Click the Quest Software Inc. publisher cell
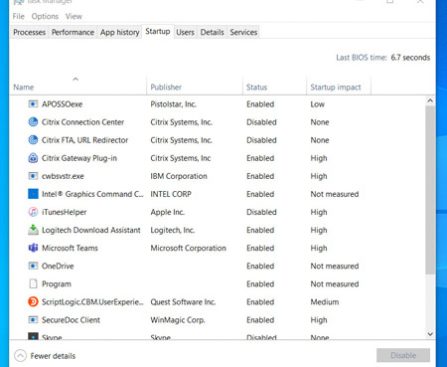Viewport: 447px width, 367px height. [x=183, y=302]
